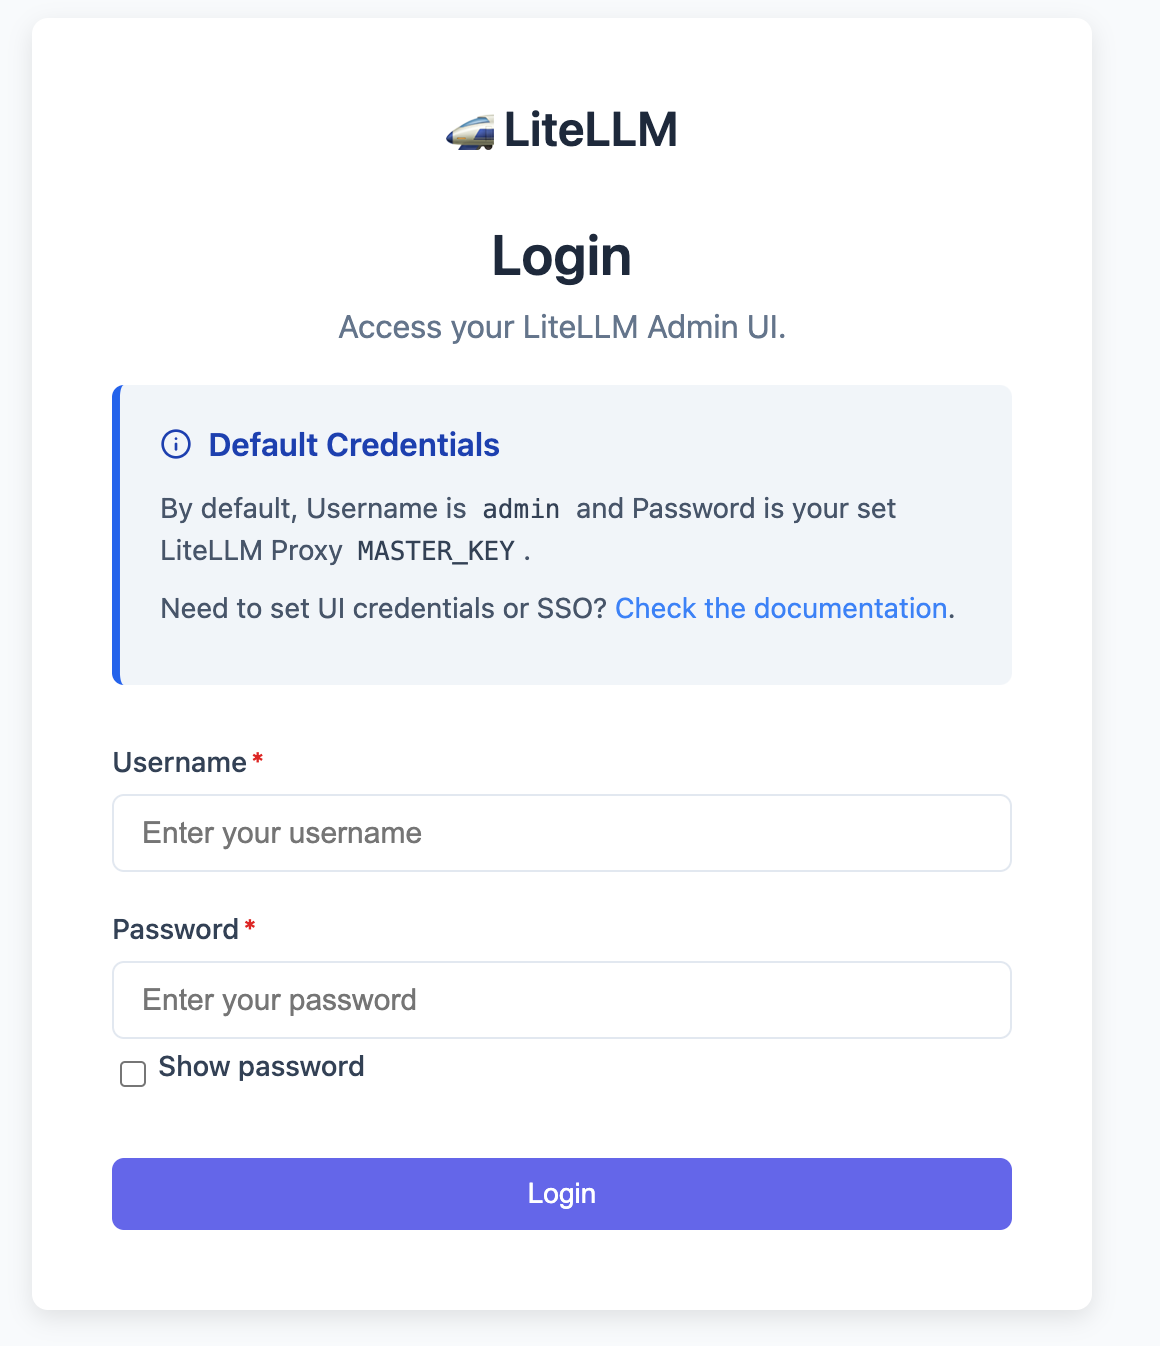Image resolution: width=1160 pixels, height=1346 pixels.
Task: Focus the 'Enter your password' field
Action: coord(562,1000)
